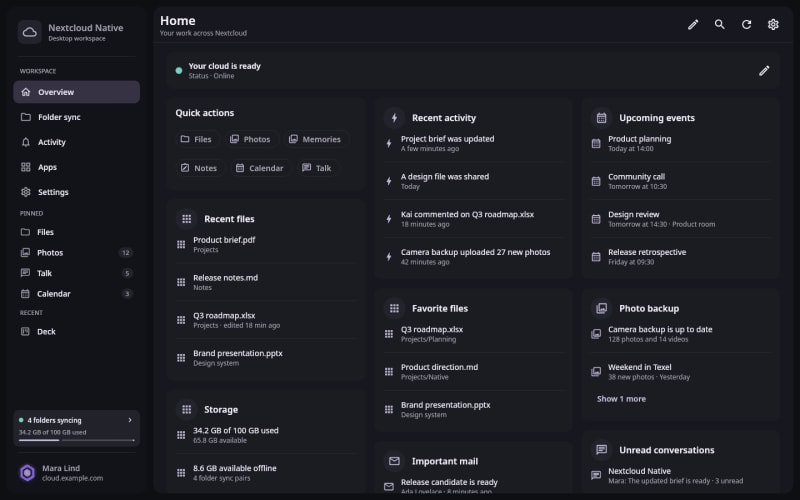Open Release notes.md in Recent files
This screenshot has width=800, height=500.
pyautogui.click(x=265, y=282)
